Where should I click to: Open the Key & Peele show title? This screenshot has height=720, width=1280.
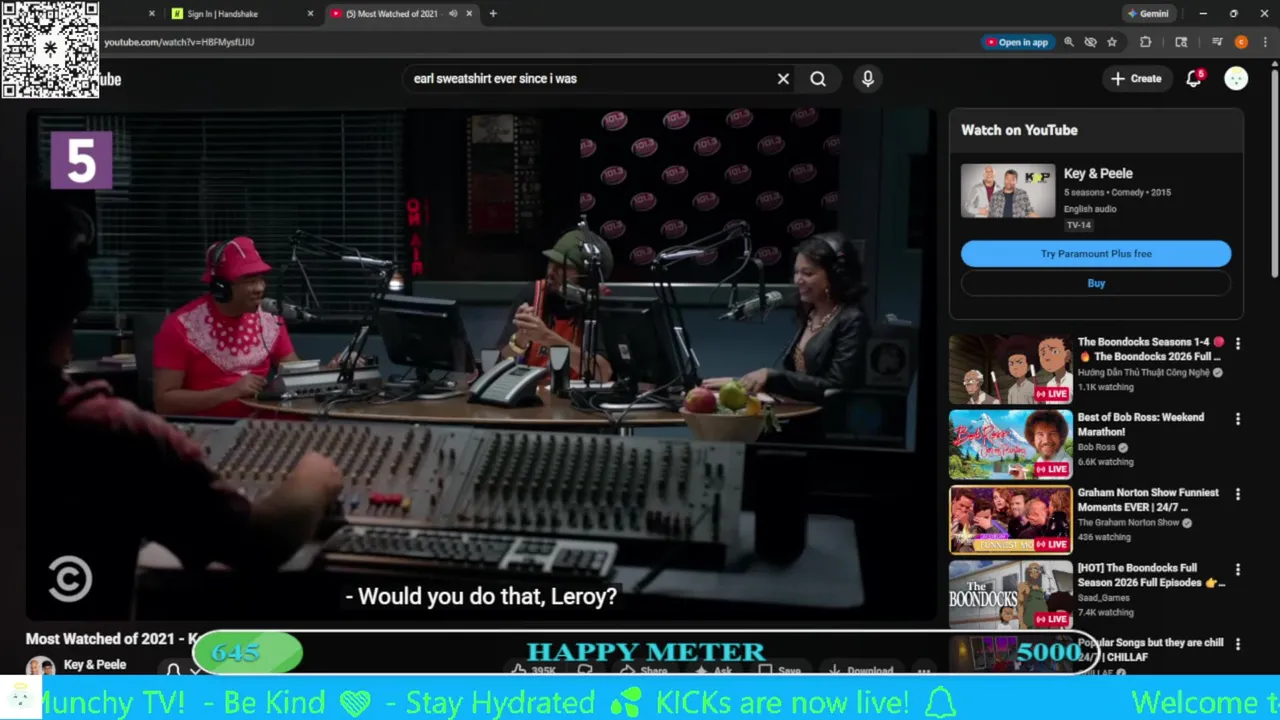click(x=1098, y=173)
